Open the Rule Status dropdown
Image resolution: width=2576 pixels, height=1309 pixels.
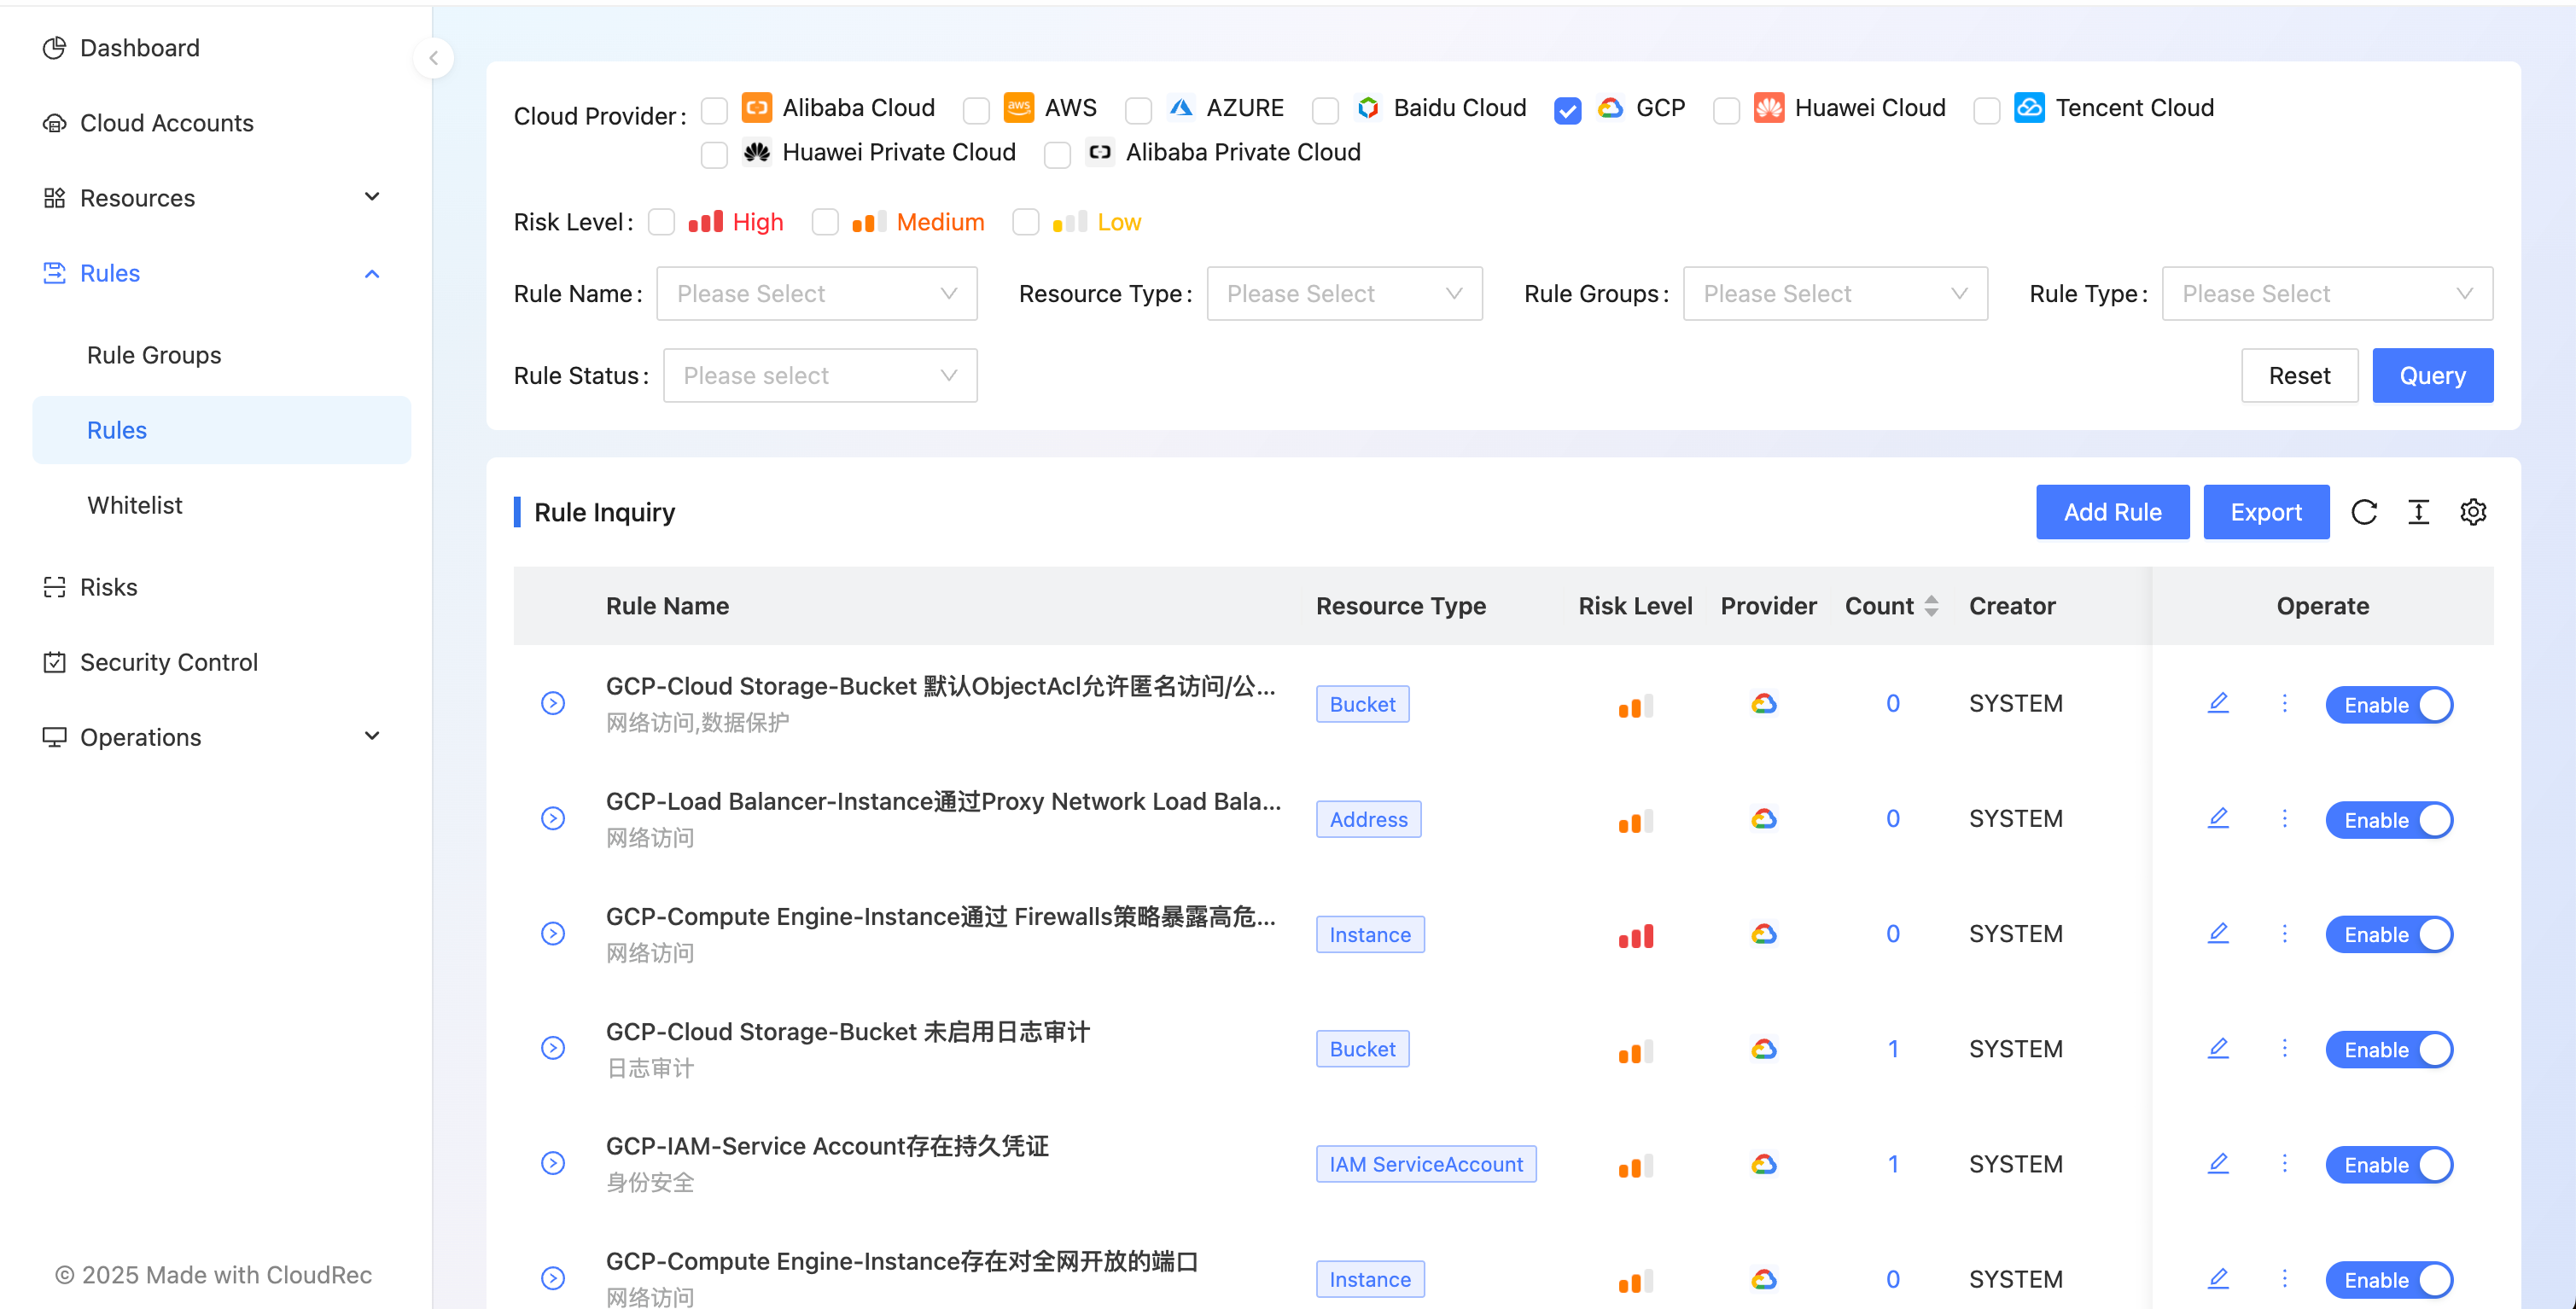pos(820,376)
